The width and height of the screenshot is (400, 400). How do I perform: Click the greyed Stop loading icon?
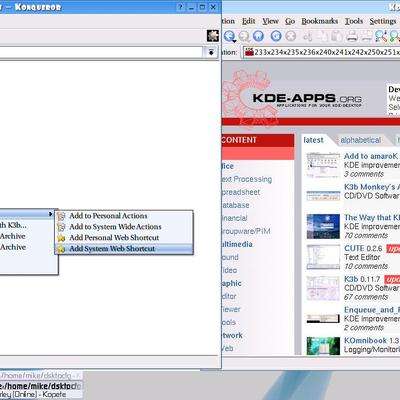coord(291,36)
